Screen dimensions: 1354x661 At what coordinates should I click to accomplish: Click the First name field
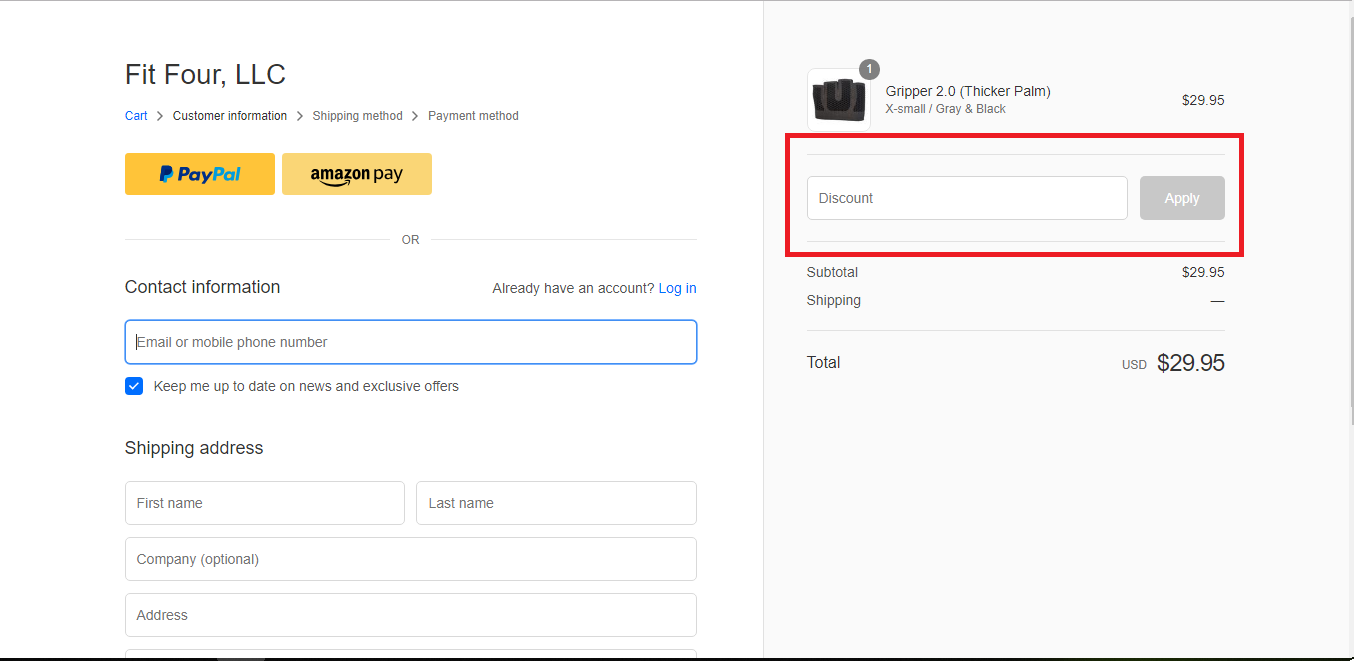(265, 503)
